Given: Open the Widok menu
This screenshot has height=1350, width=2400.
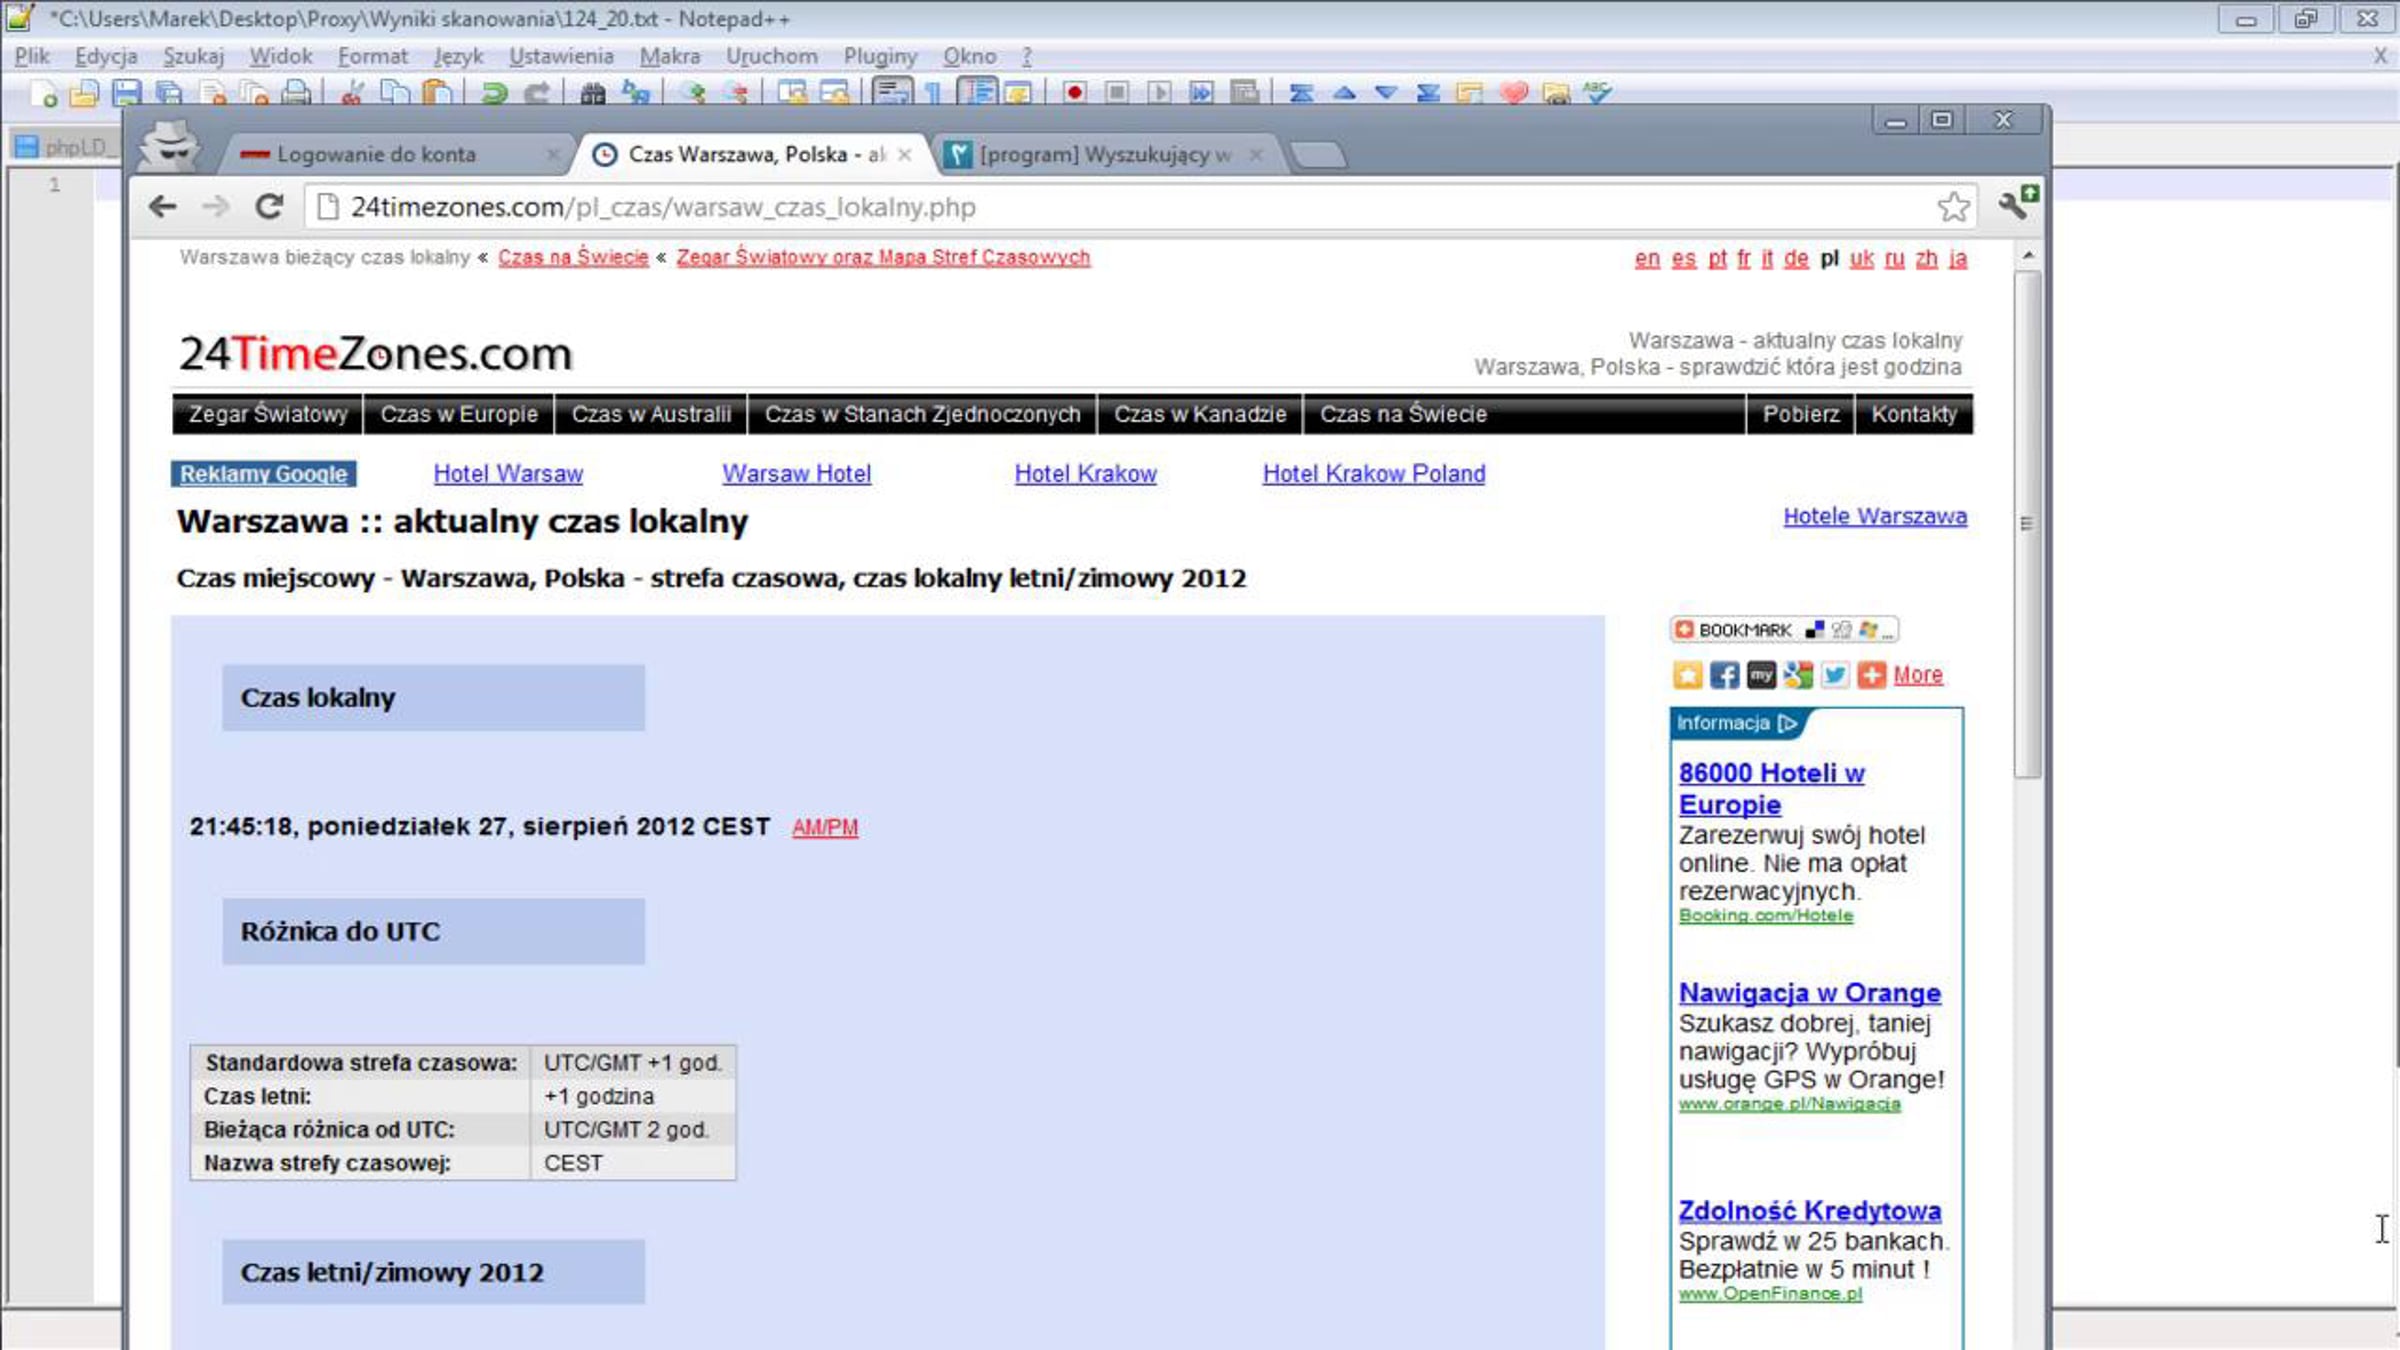Looking at the screenshot, I should (281, 56).
